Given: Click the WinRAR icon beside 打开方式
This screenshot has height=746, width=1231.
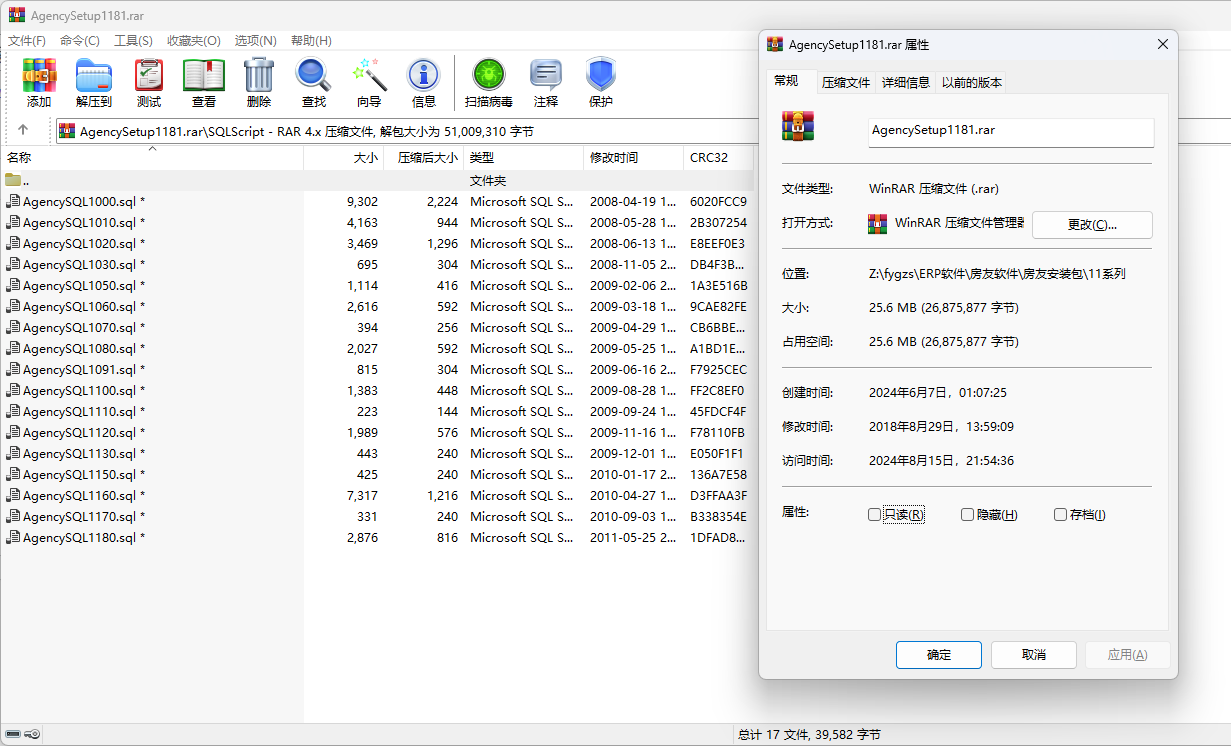Looking at the screenshot, I should (x=878, y=224).
